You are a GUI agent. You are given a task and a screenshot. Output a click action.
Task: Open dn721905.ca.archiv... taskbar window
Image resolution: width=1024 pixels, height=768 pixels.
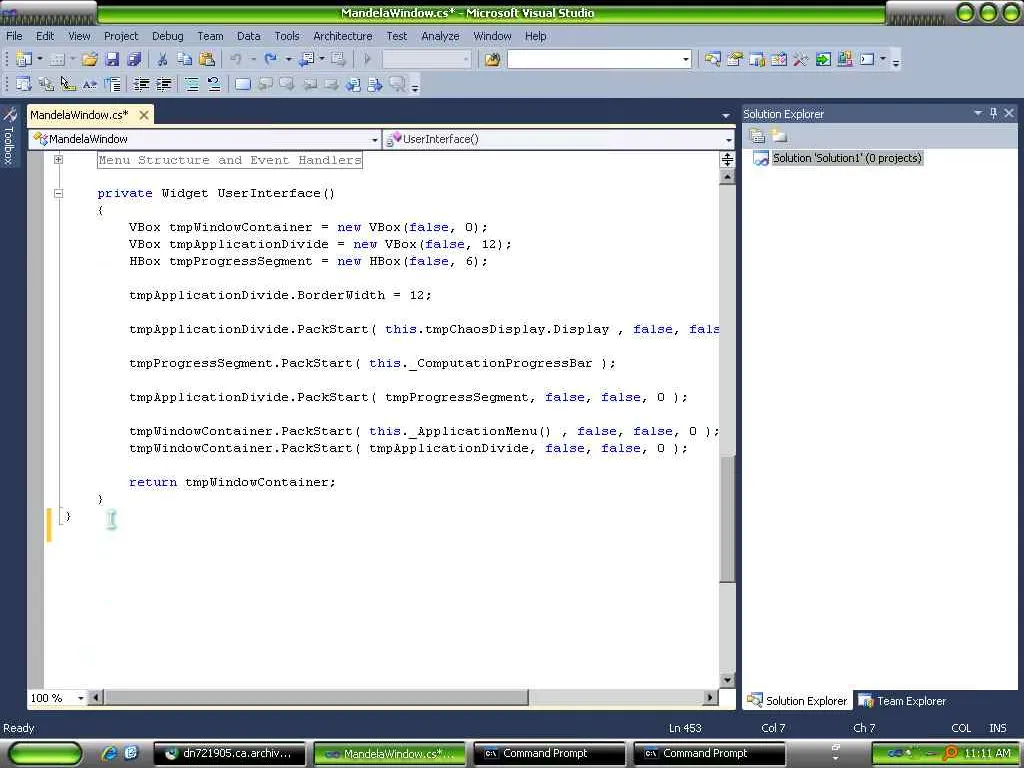[x=229, y=754]
